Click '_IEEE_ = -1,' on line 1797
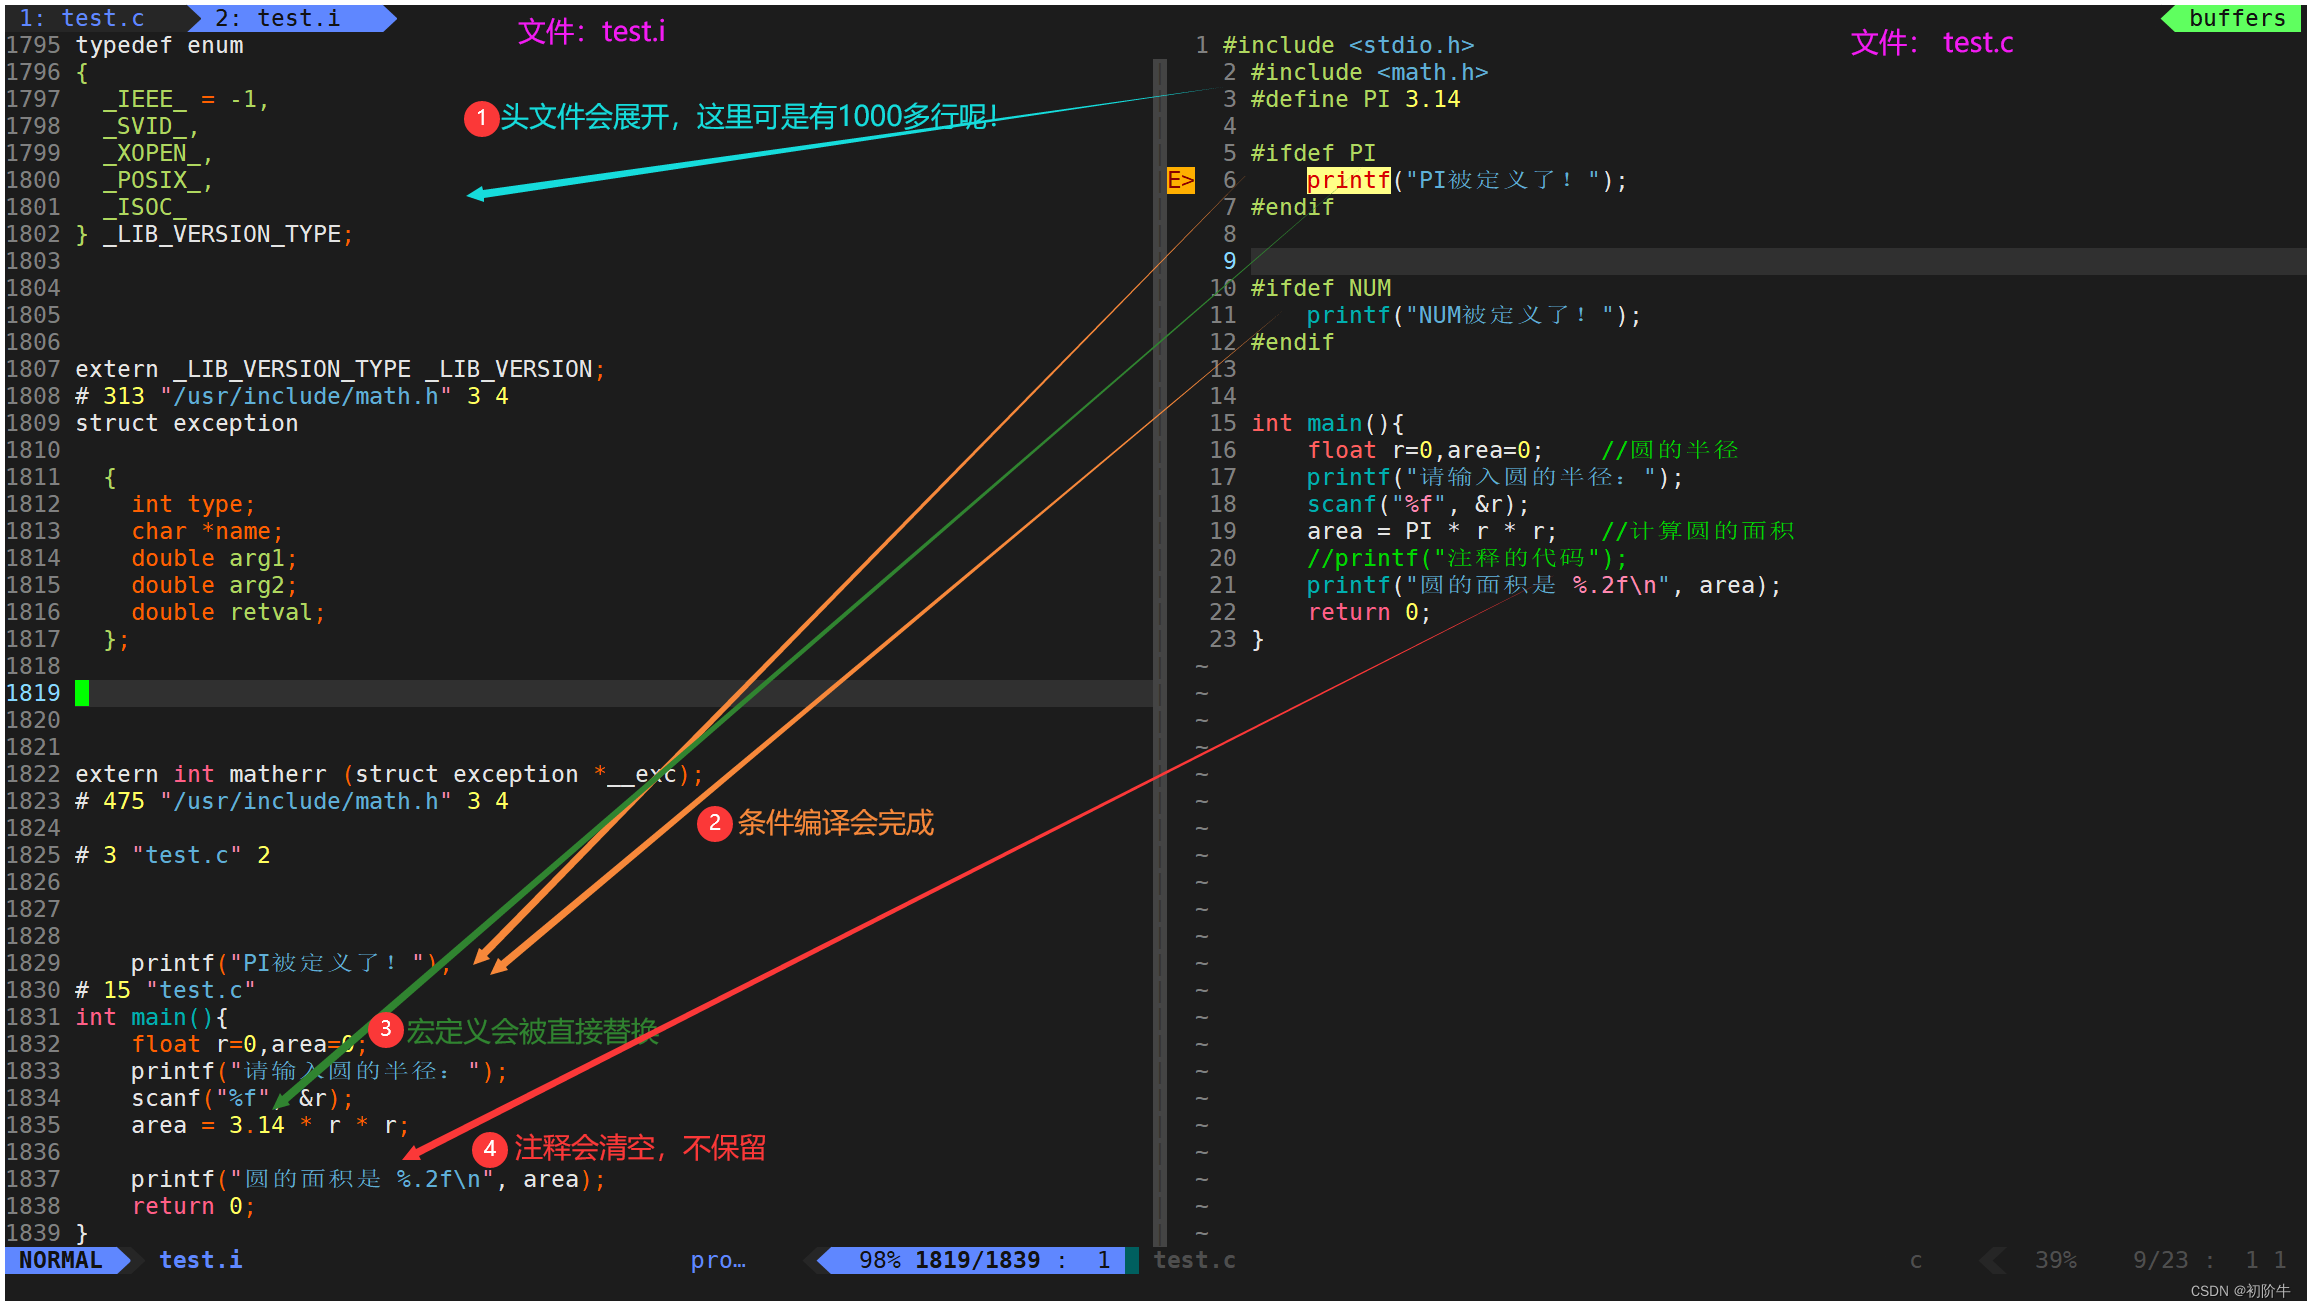The height and width of the screenshot is (1308, 2307). point(187,99)
